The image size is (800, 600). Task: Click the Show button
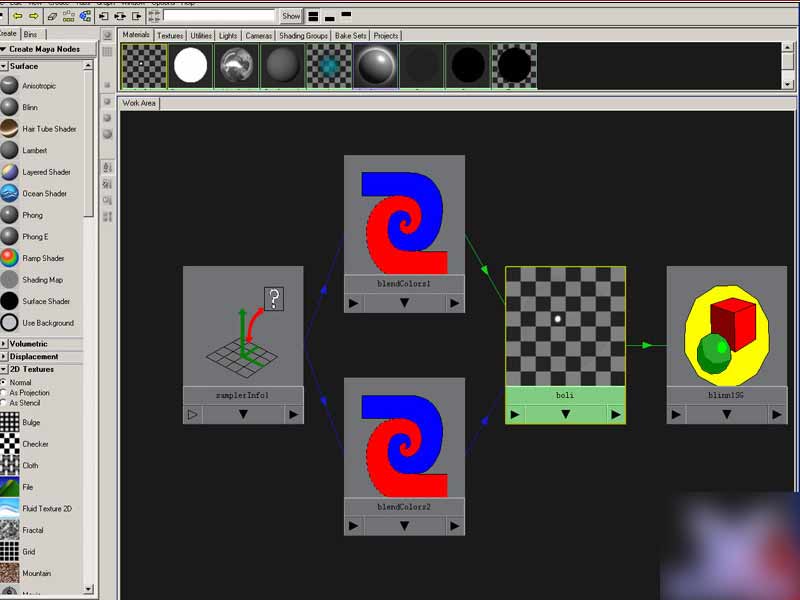coord(291,16)
